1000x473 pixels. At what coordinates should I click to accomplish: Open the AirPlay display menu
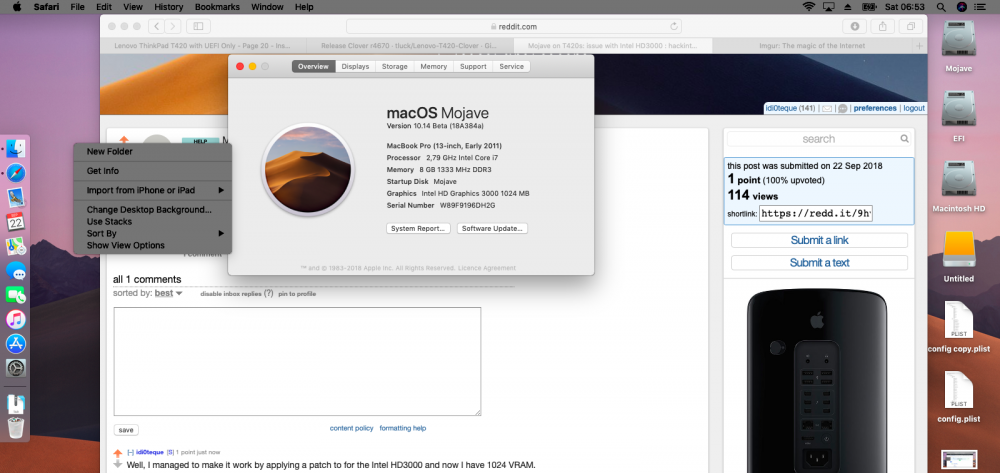click(828, 7)
